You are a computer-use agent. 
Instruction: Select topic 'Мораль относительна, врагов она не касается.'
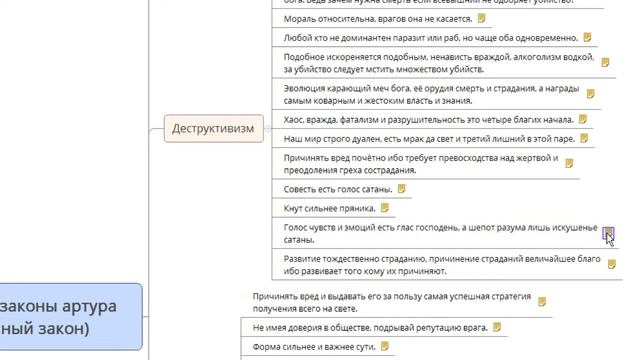click(378, 19)
